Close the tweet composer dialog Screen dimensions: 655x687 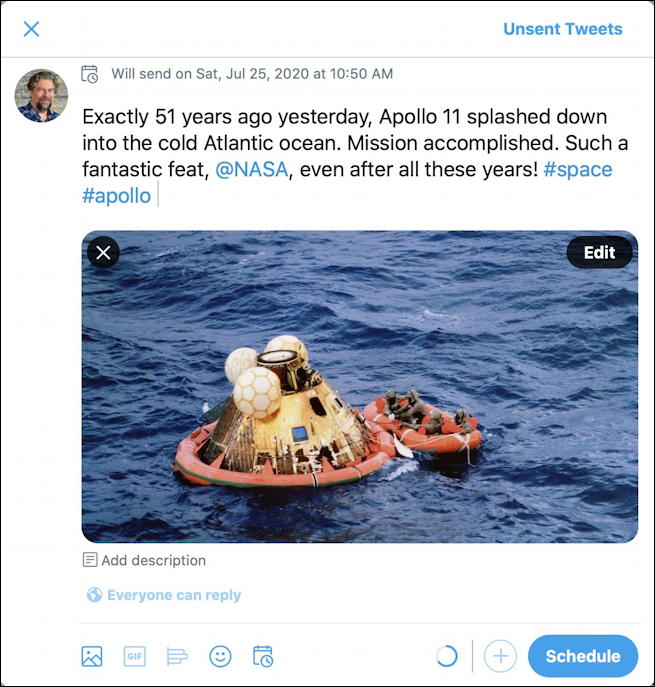(31, 29)
